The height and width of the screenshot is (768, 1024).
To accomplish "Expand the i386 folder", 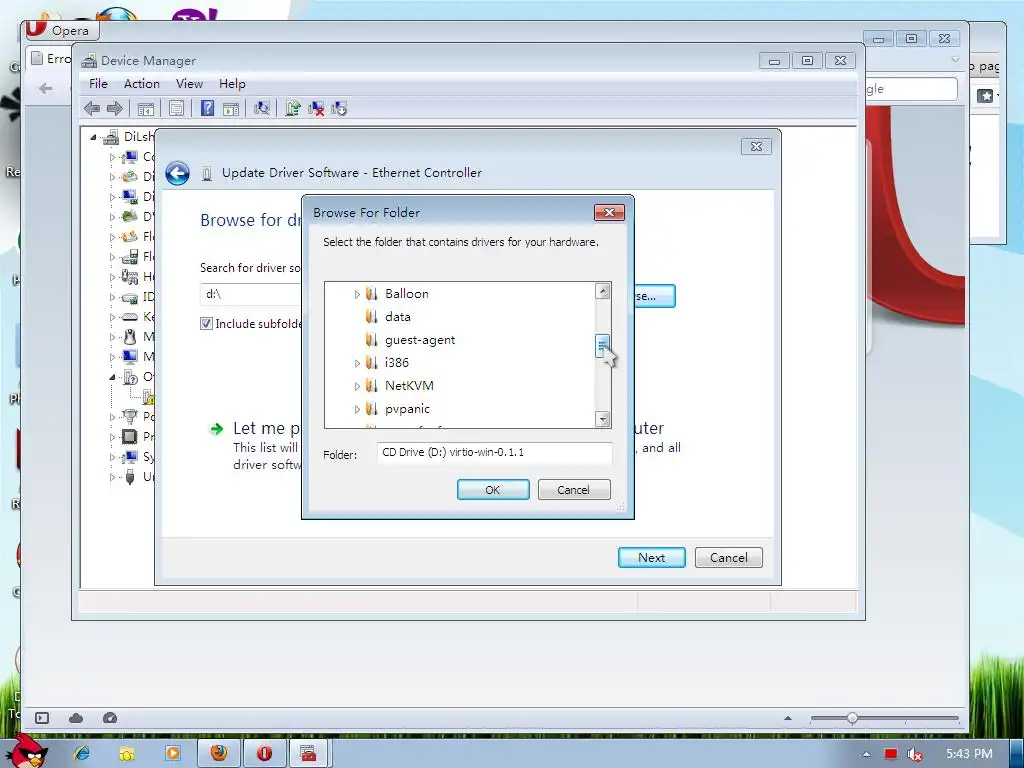I will (357, 363).
